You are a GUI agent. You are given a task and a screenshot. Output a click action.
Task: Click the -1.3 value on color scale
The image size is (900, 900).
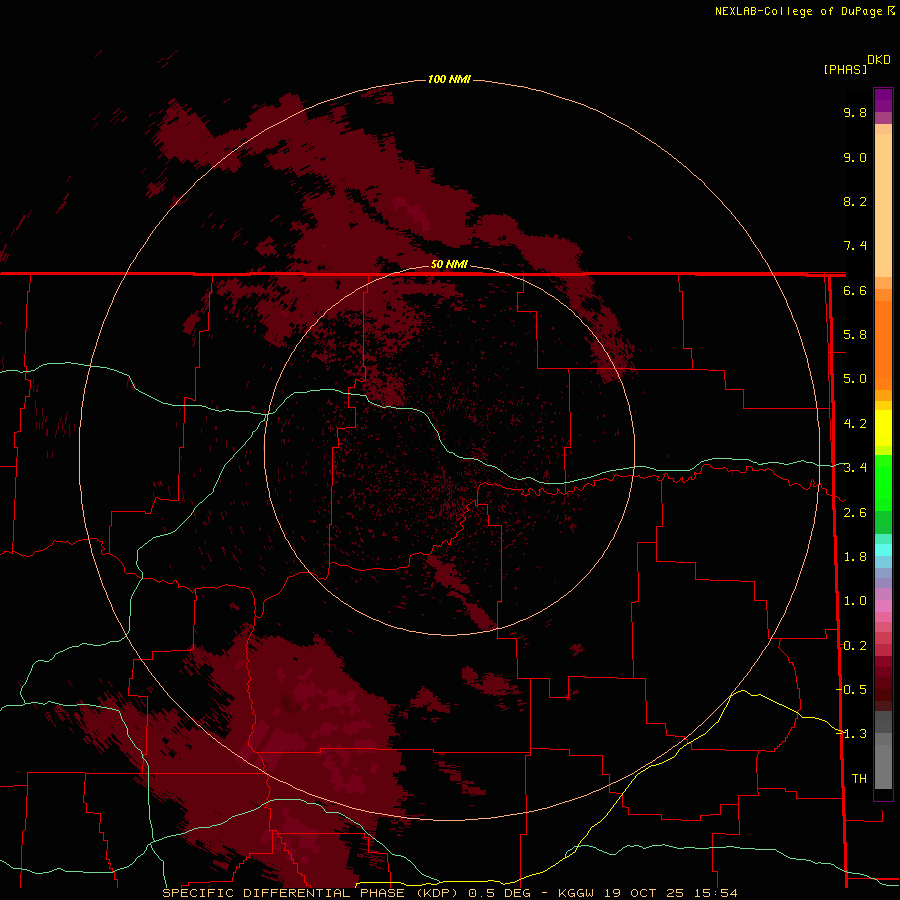852,734
